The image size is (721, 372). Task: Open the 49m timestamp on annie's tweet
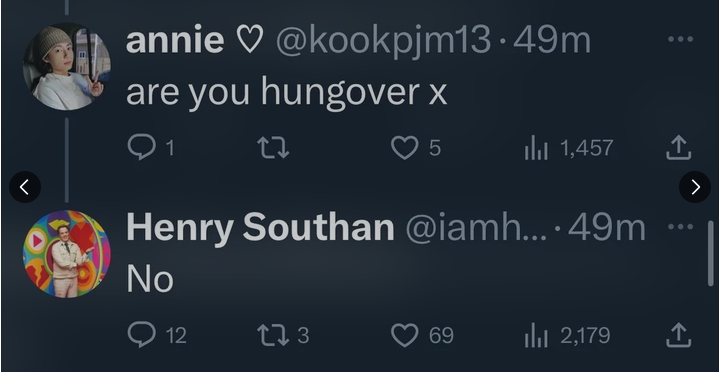coord(552,40)
